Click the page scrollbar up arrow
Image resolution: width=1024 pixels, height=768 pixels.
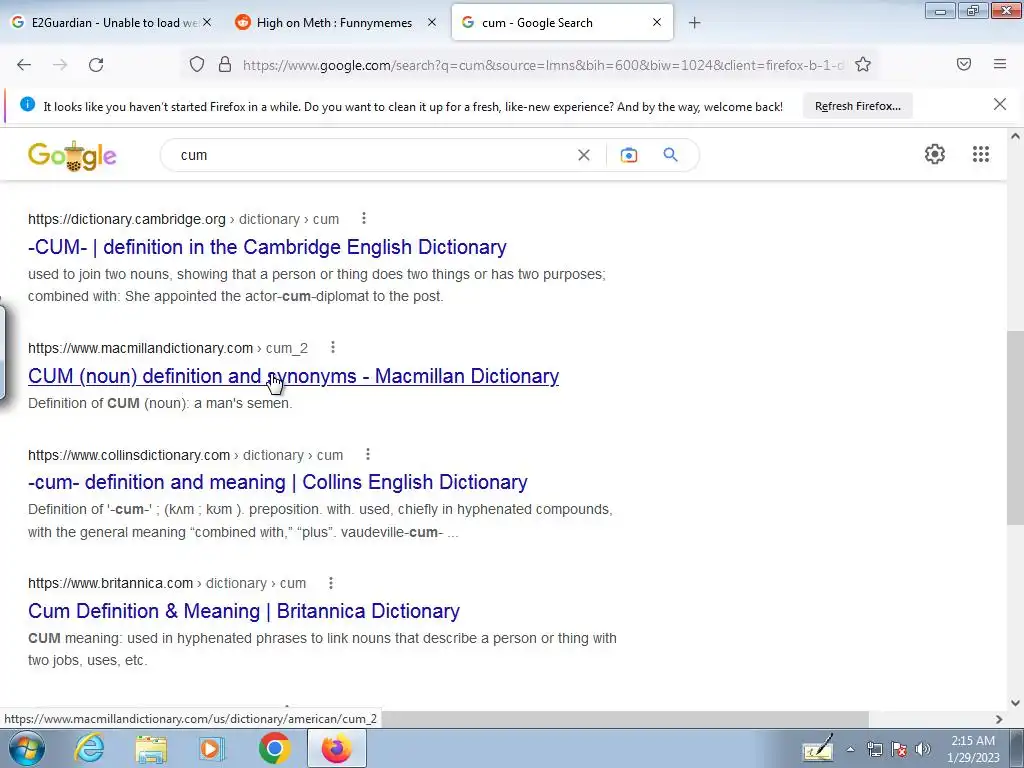(x=1015, y=136)
